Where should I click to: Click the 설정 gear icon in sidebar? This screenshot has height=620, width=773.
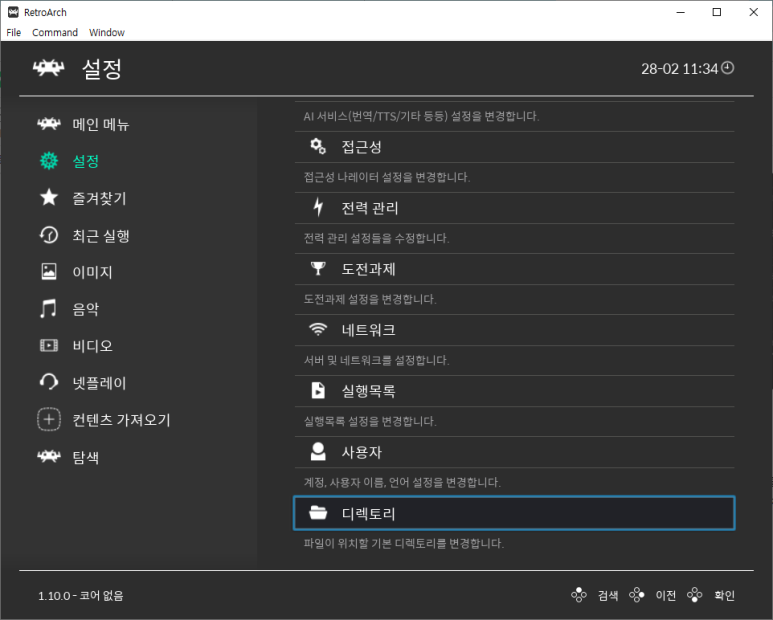click(49, 161)
